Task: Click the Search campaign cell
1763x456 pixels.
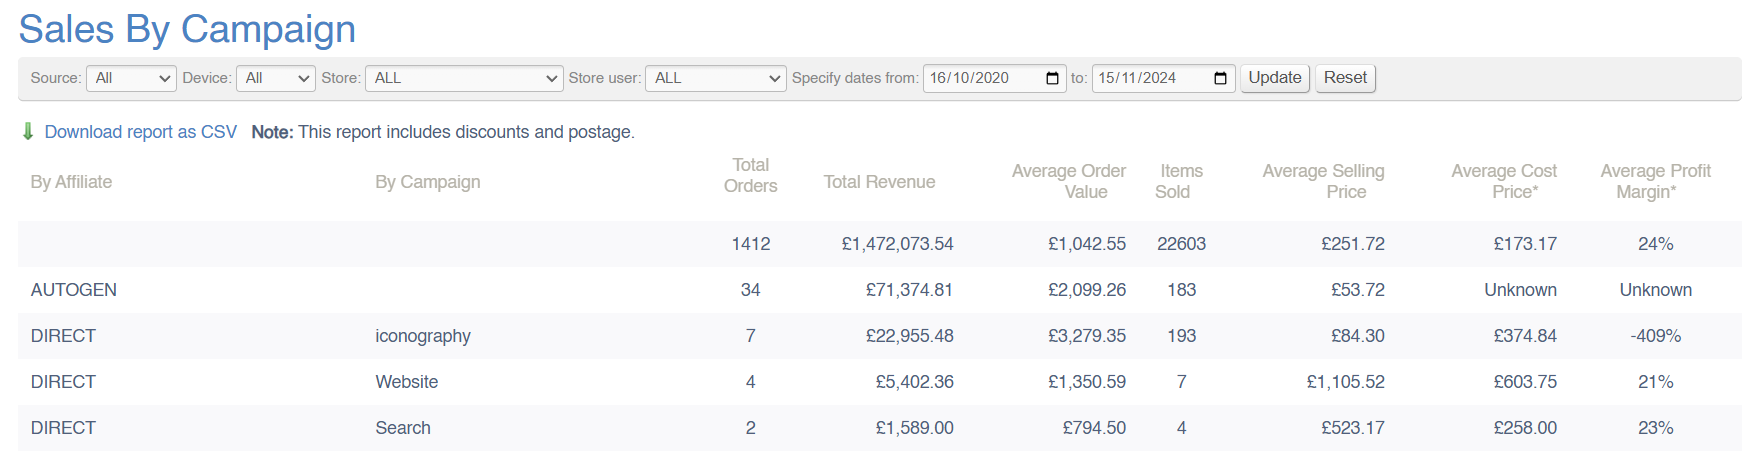Action: click(403, 428)
